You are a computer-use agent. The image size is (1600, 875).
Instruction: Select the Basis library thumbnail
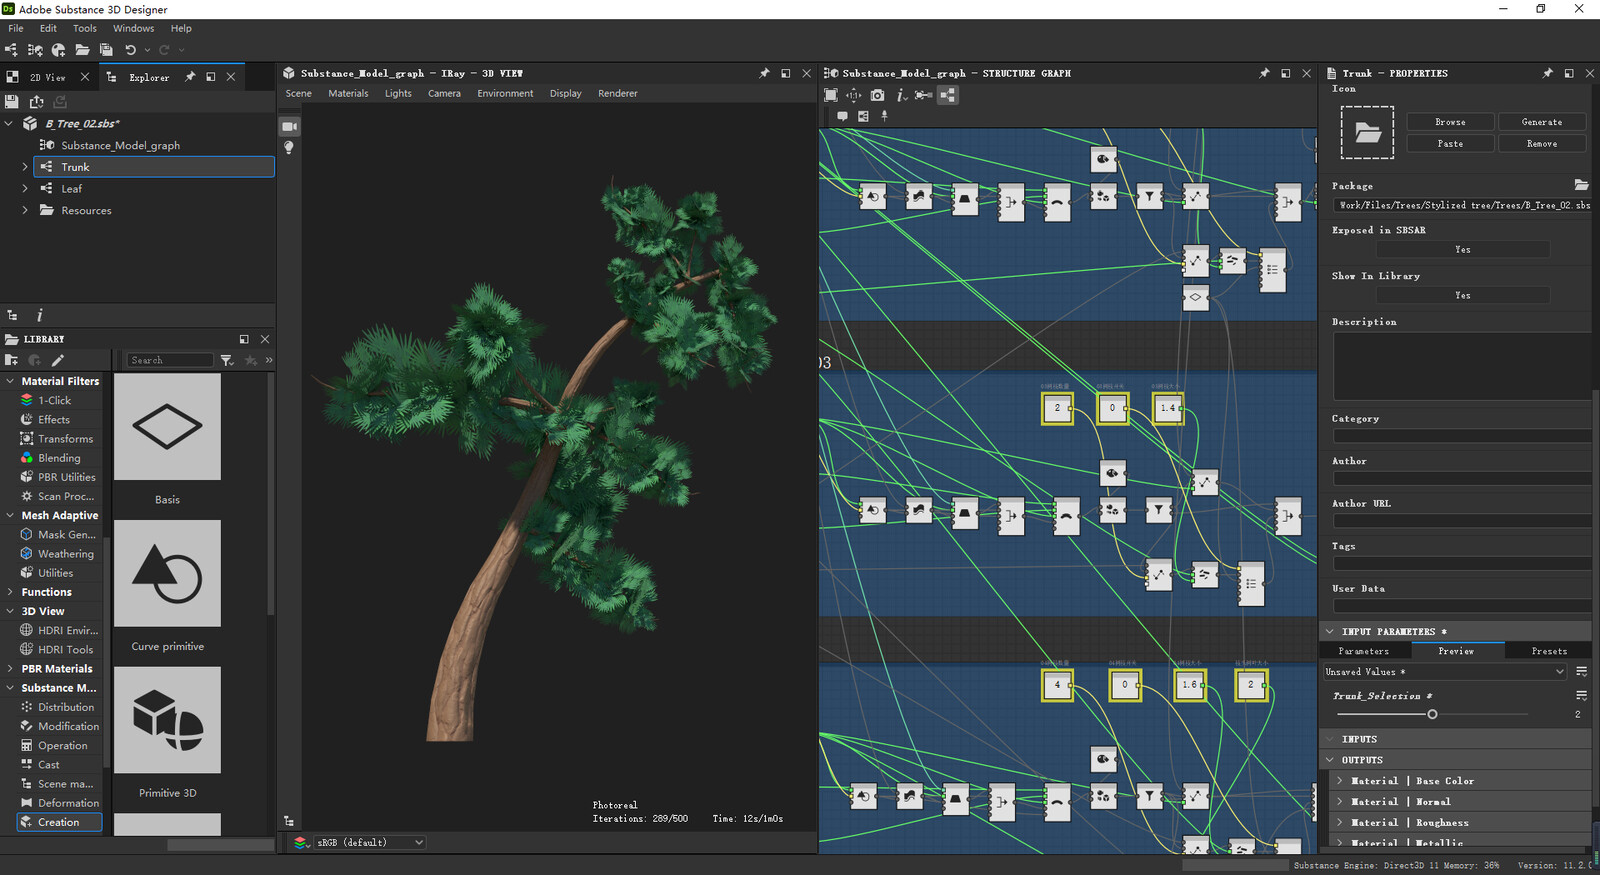(167, 427)
